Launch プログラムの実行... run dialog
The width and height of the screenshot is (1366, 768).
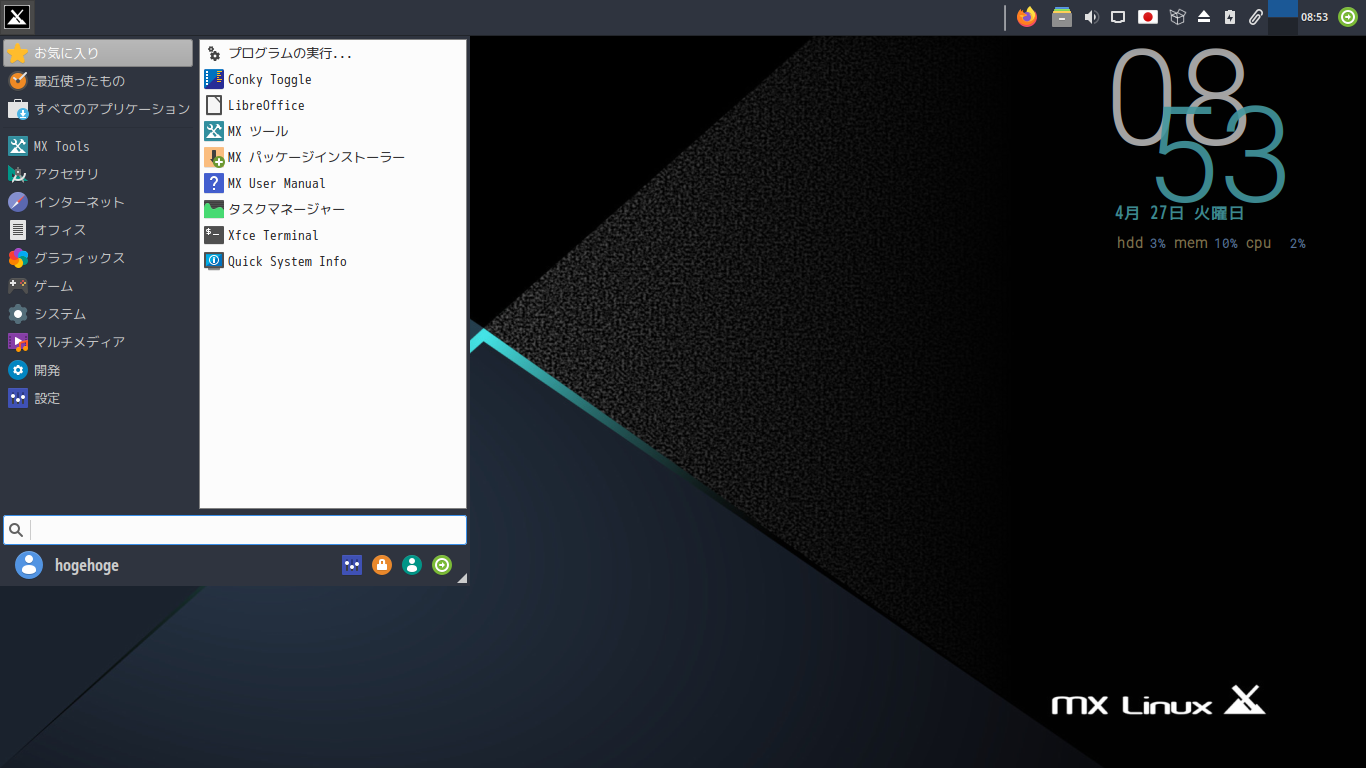coord(333,53)
